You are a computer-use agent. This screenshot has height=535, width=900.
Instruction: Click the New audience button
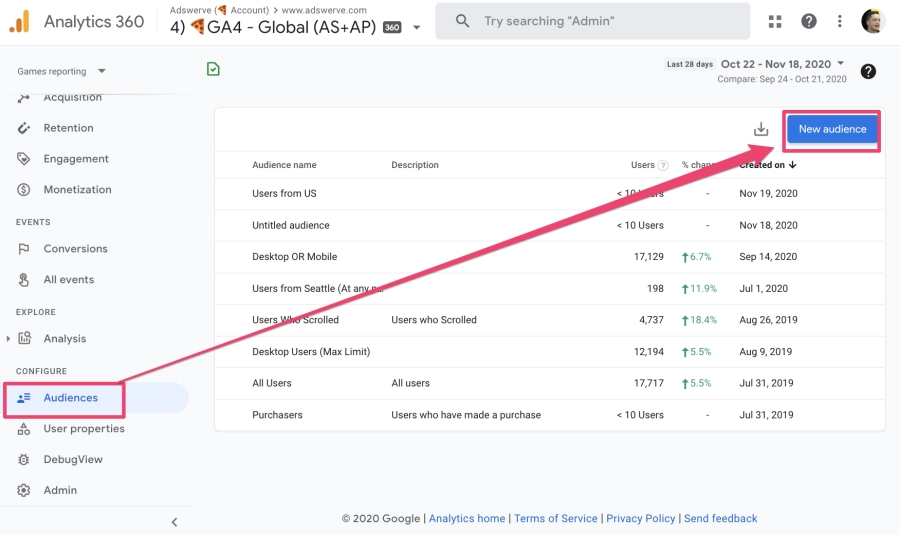tap(832, 129)
